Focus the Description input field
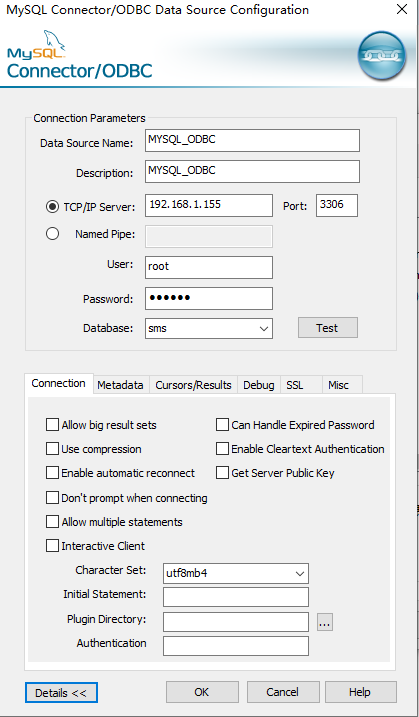Screen dimensions: 419x717 pyautogui.click(x=252, y=171)
